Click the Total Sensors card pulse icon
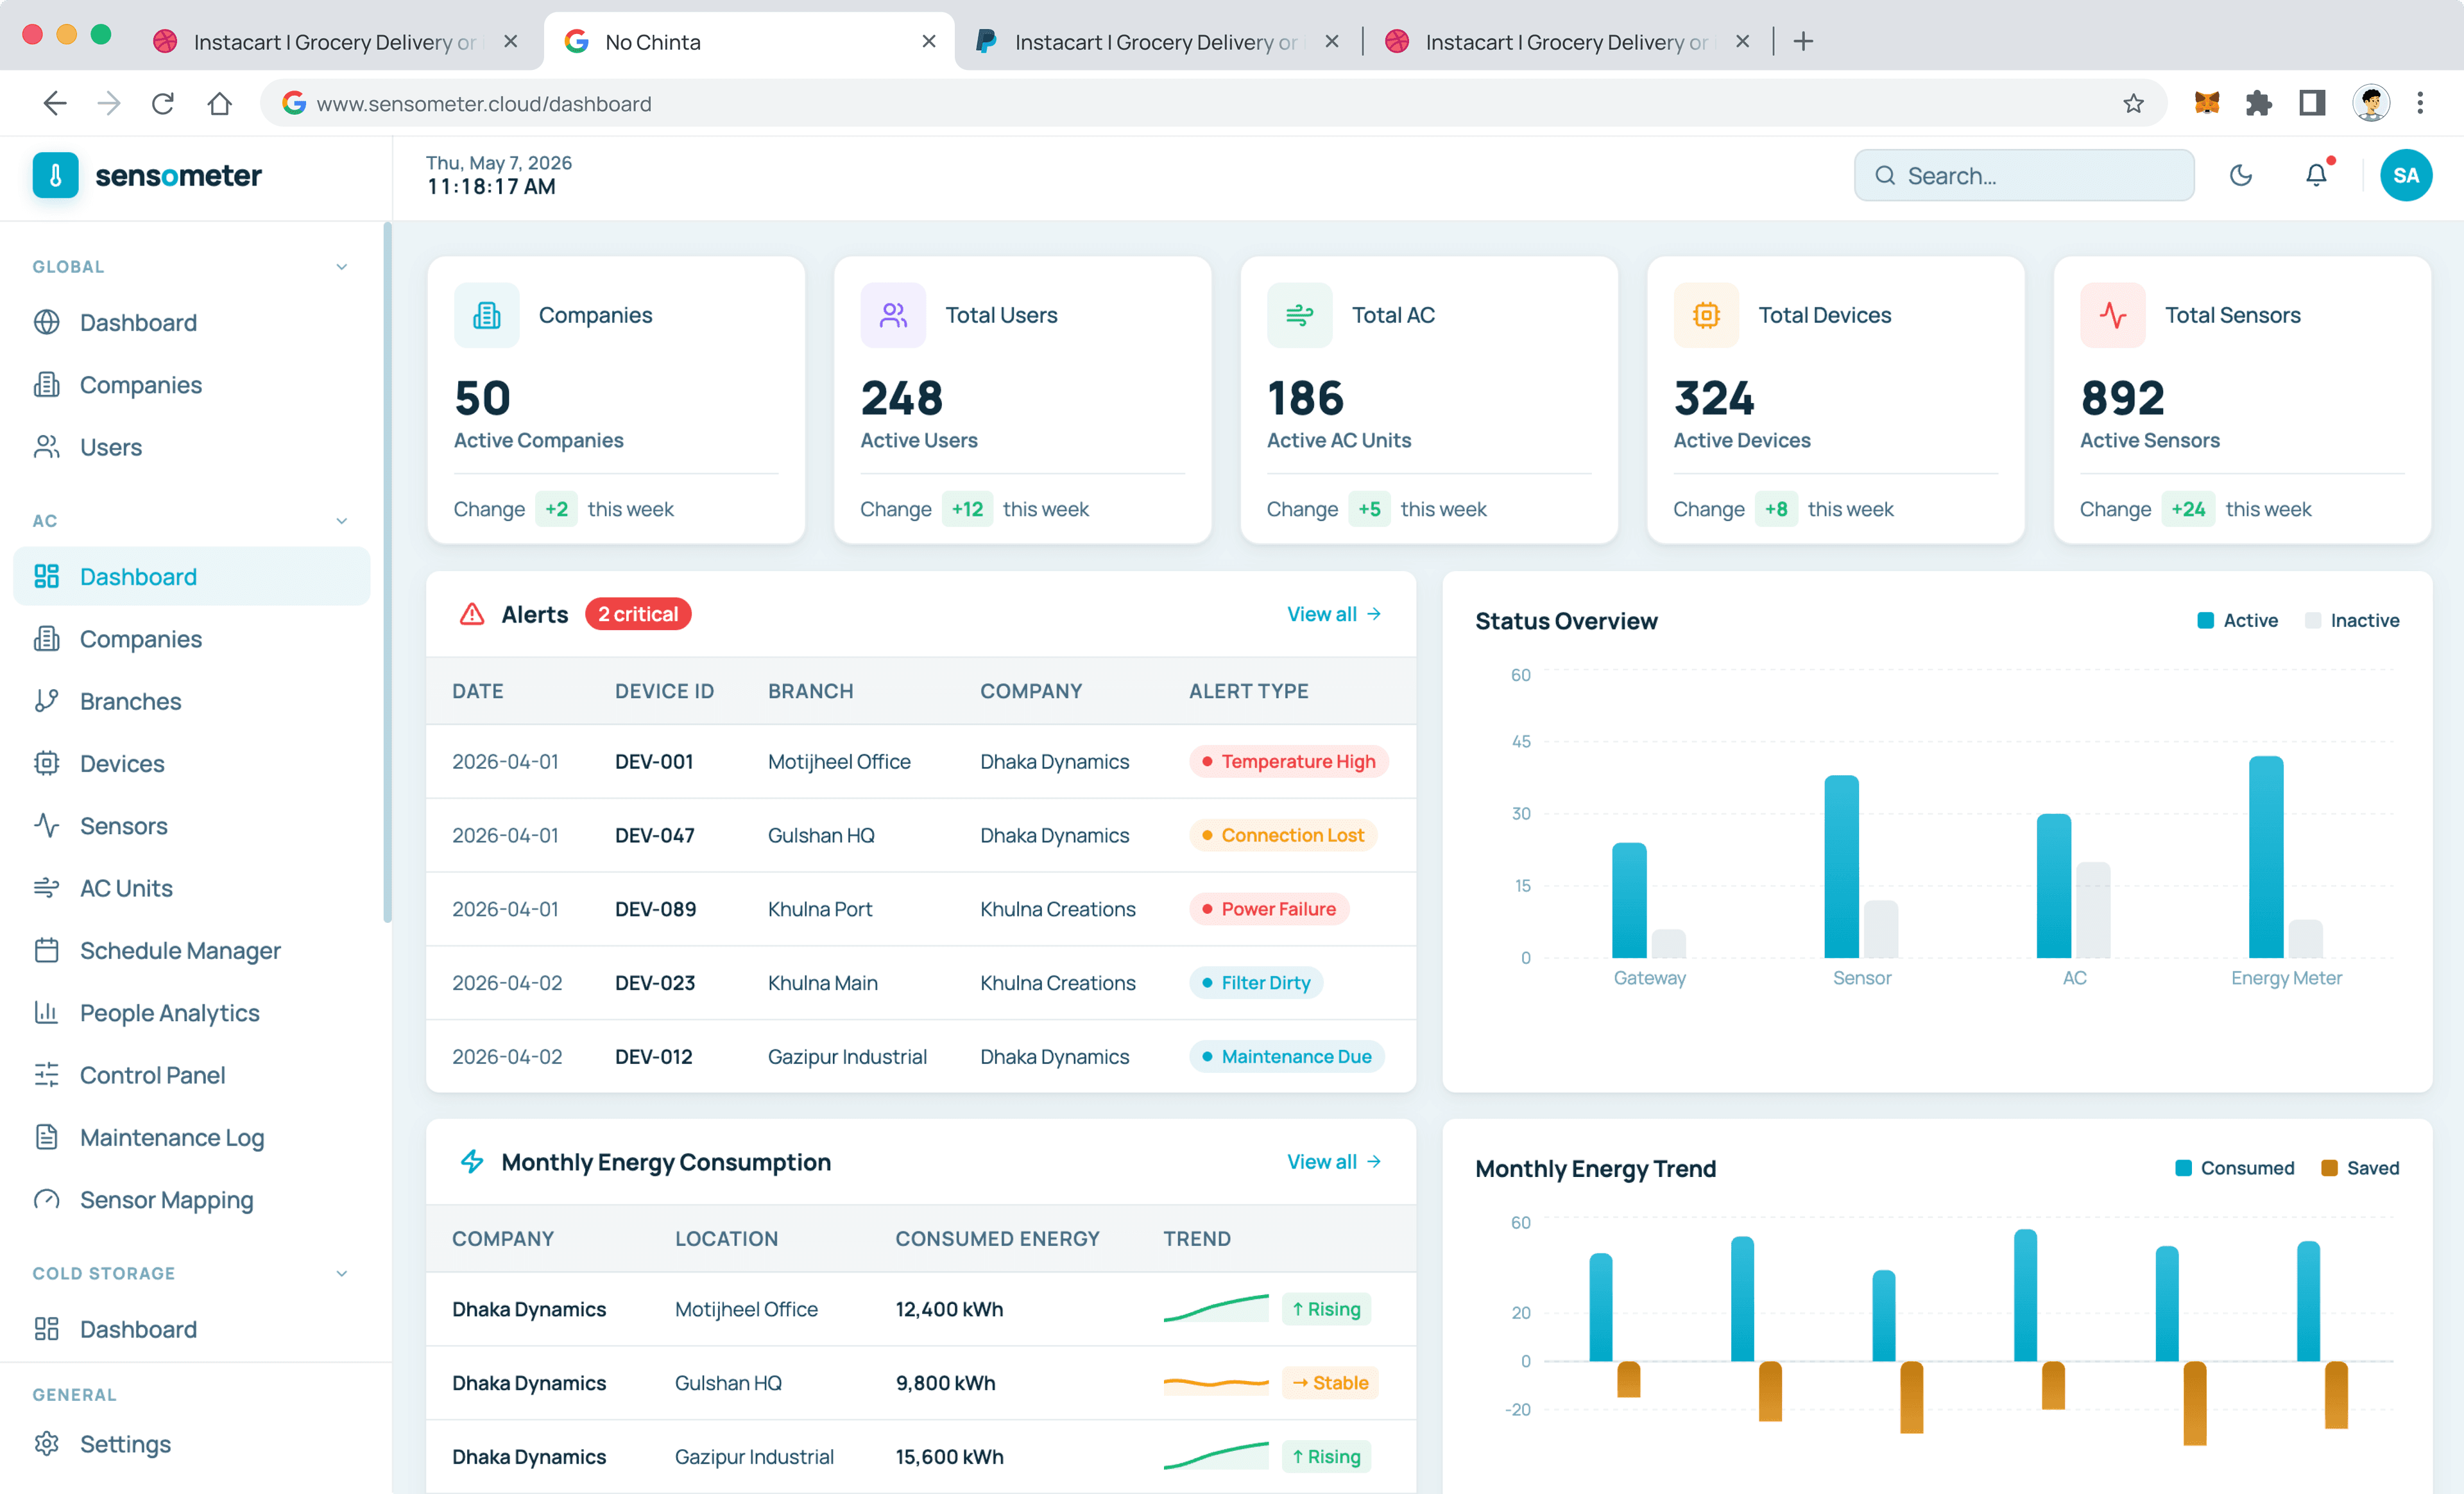This screenshot has width=2464, height=1494. [2113, 315]
